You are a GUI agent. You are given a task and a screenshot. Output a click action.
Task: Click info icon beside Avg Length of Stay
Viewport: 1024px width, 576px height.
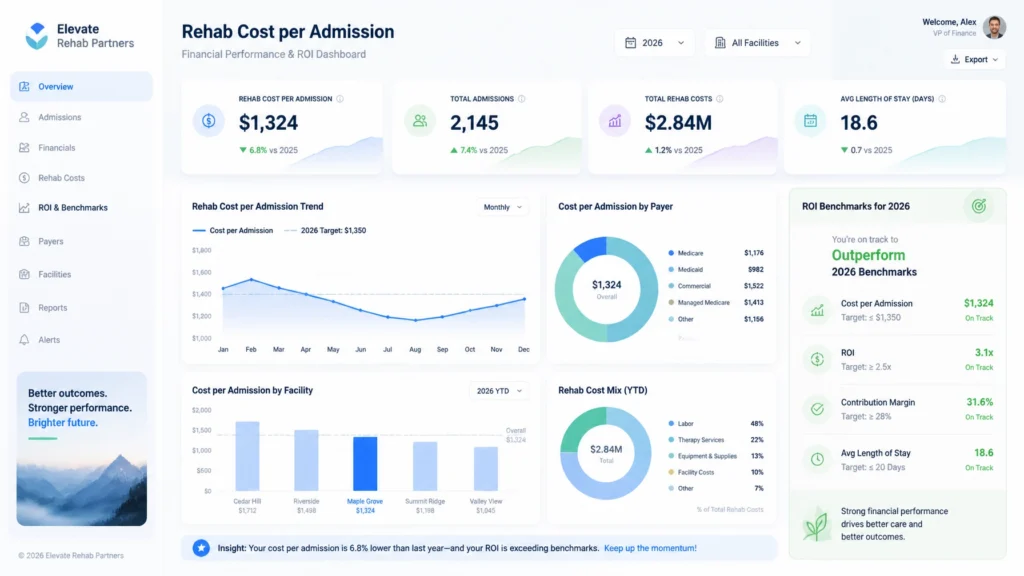942,99
